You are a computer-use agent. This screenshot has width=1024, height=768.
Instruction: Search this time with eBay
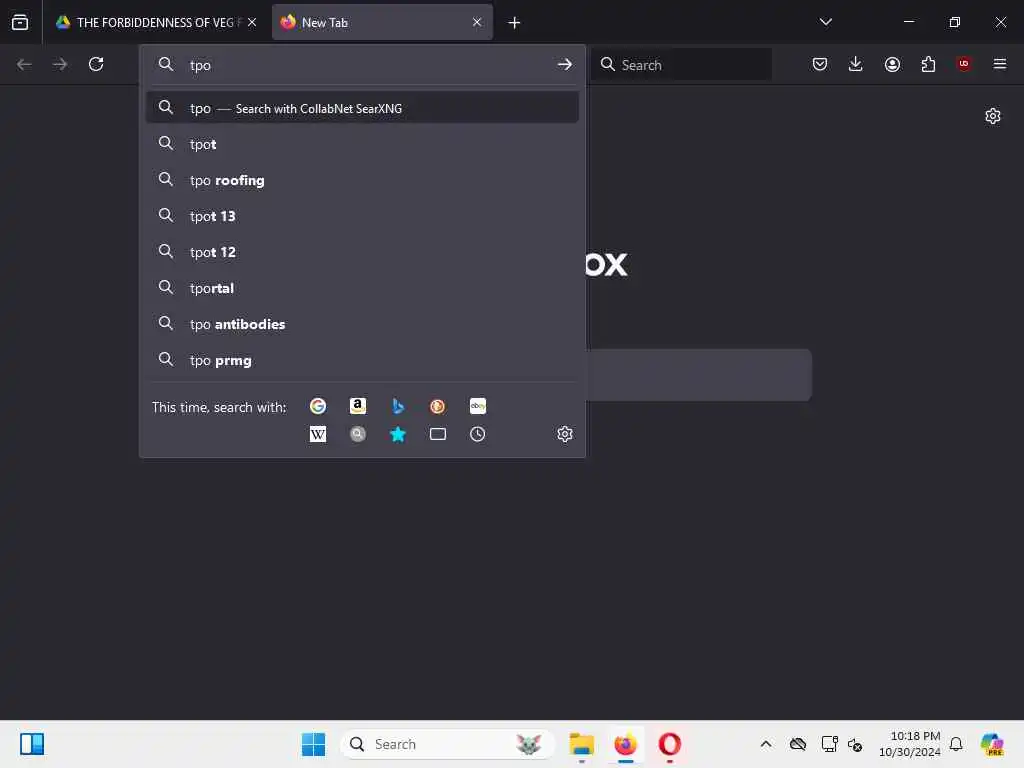pos(477,406)
